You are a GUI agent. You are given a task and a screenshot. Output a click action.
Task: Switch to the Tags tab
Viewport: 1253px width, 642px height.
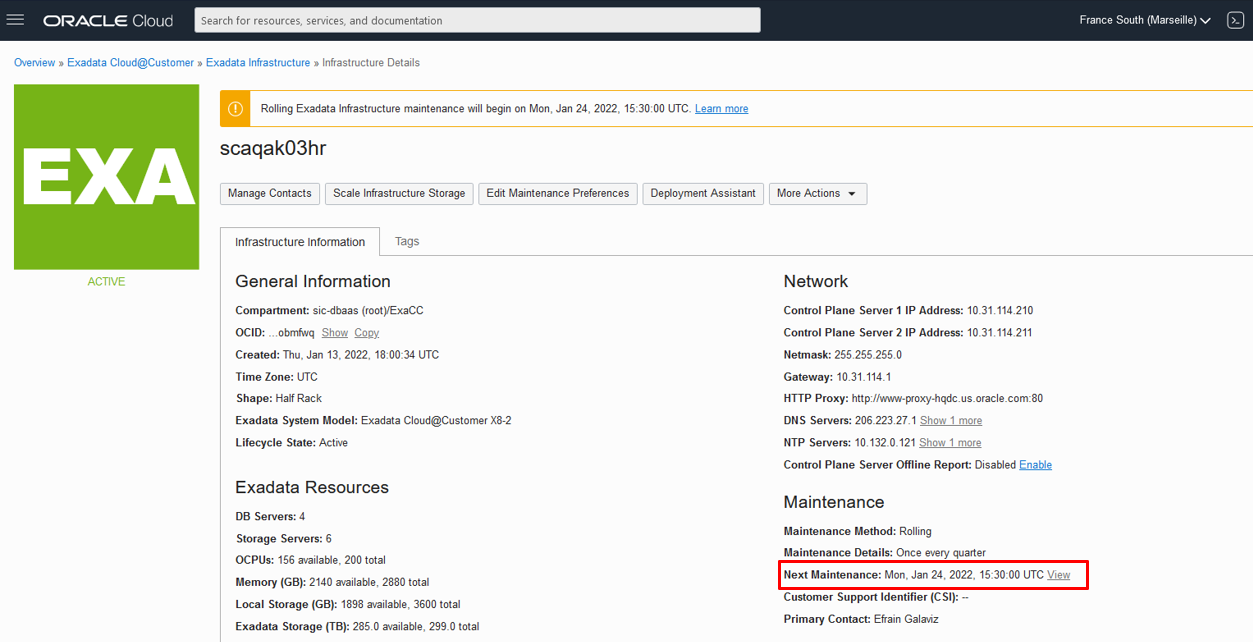tap(407, 241)
